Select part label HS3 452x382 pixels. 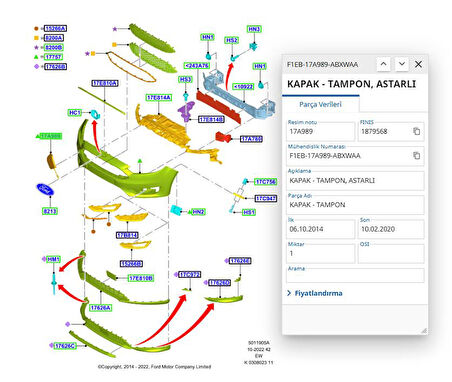pyautogui.click(x=185, y=79)
